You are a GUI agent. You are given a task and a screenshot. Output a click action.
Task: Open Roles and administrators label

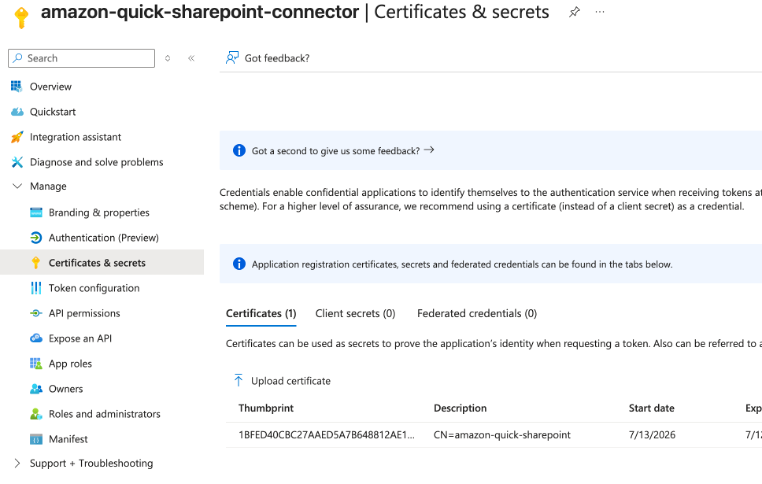(x=104, y=414)
